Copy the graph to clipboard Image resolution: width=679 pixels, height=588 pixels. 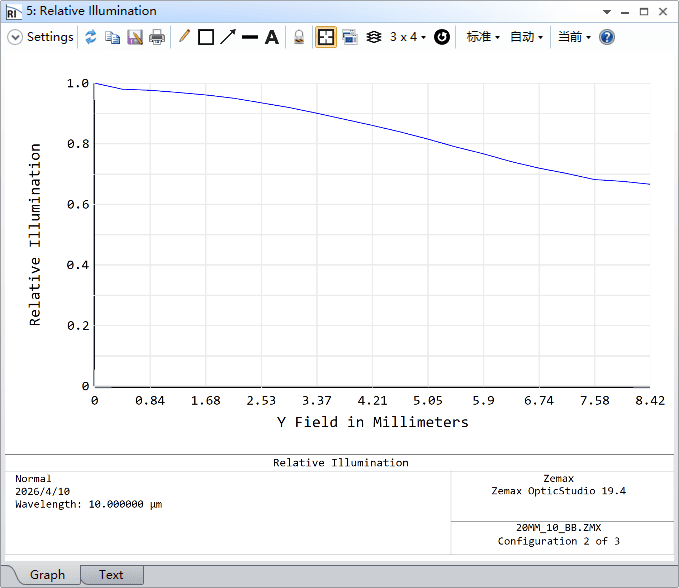[113, 37]
